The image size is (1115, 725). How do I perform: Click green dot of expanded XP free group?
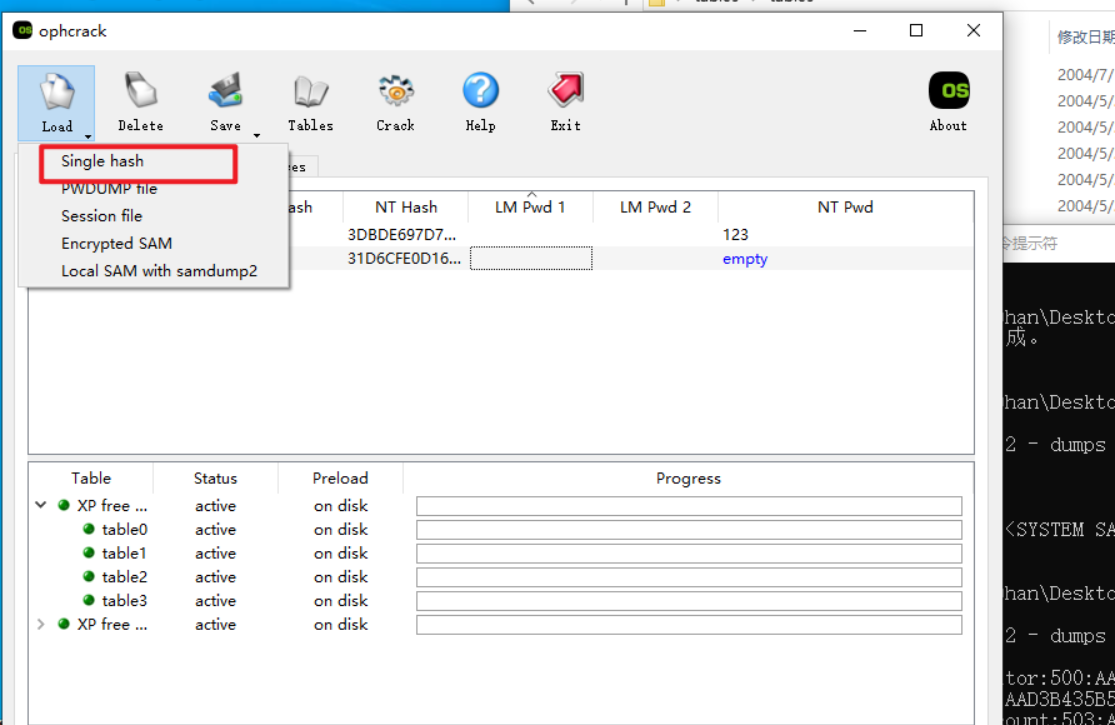[x=64, y=505]
